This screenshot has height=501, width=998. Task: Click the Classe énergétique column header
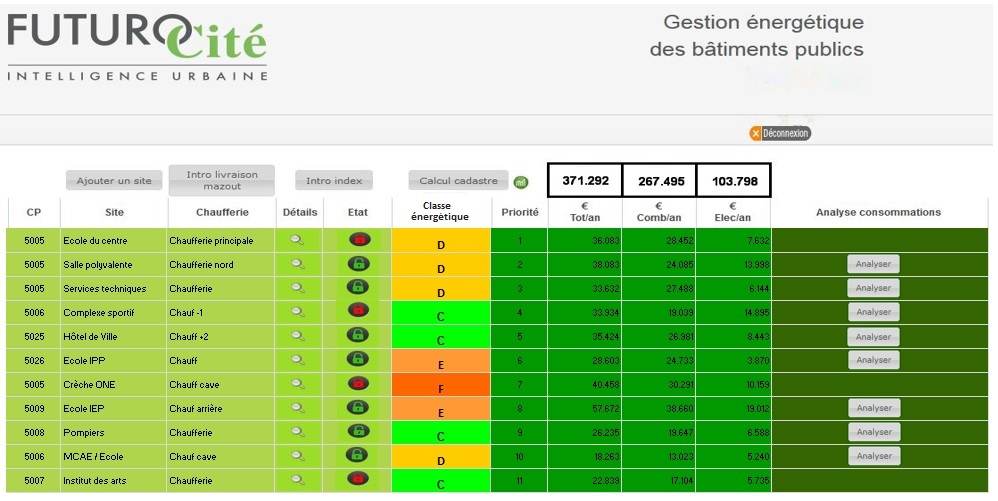(440, 212)
